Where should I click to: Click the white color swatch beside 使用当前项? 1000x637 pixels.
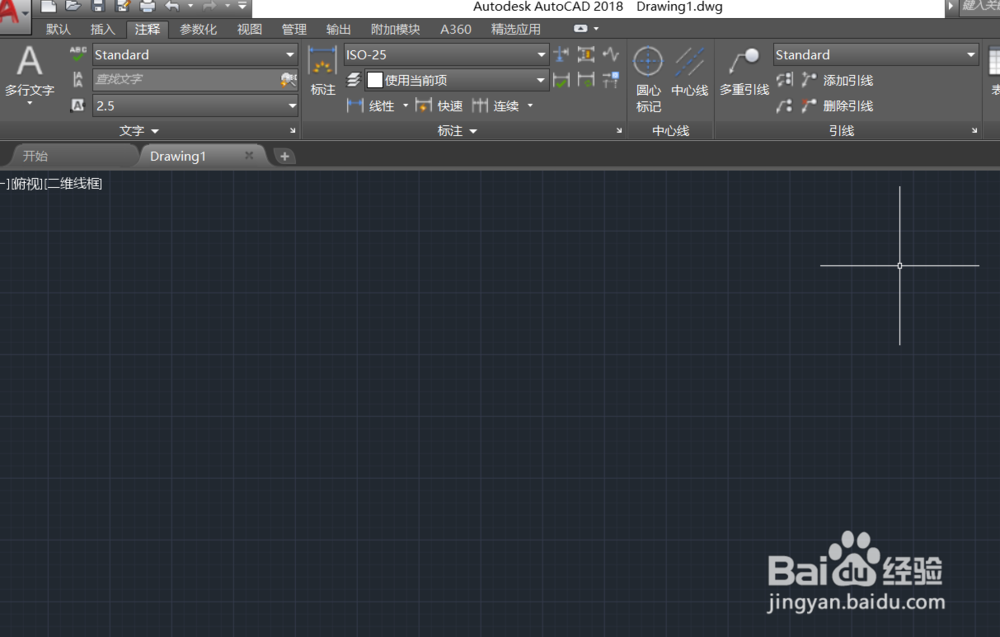(375, 80)
